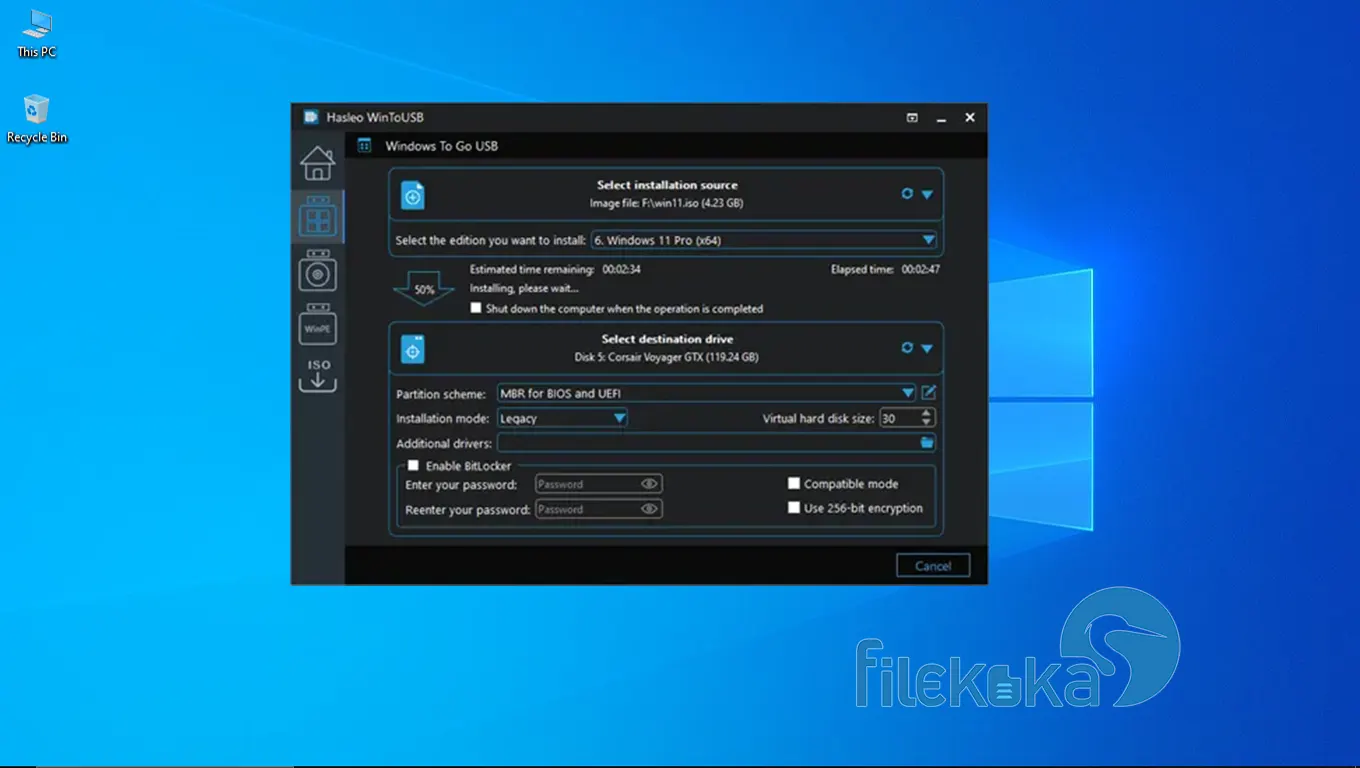Click the destination drive target icon

pyautogui.click(x=413, y=349)
